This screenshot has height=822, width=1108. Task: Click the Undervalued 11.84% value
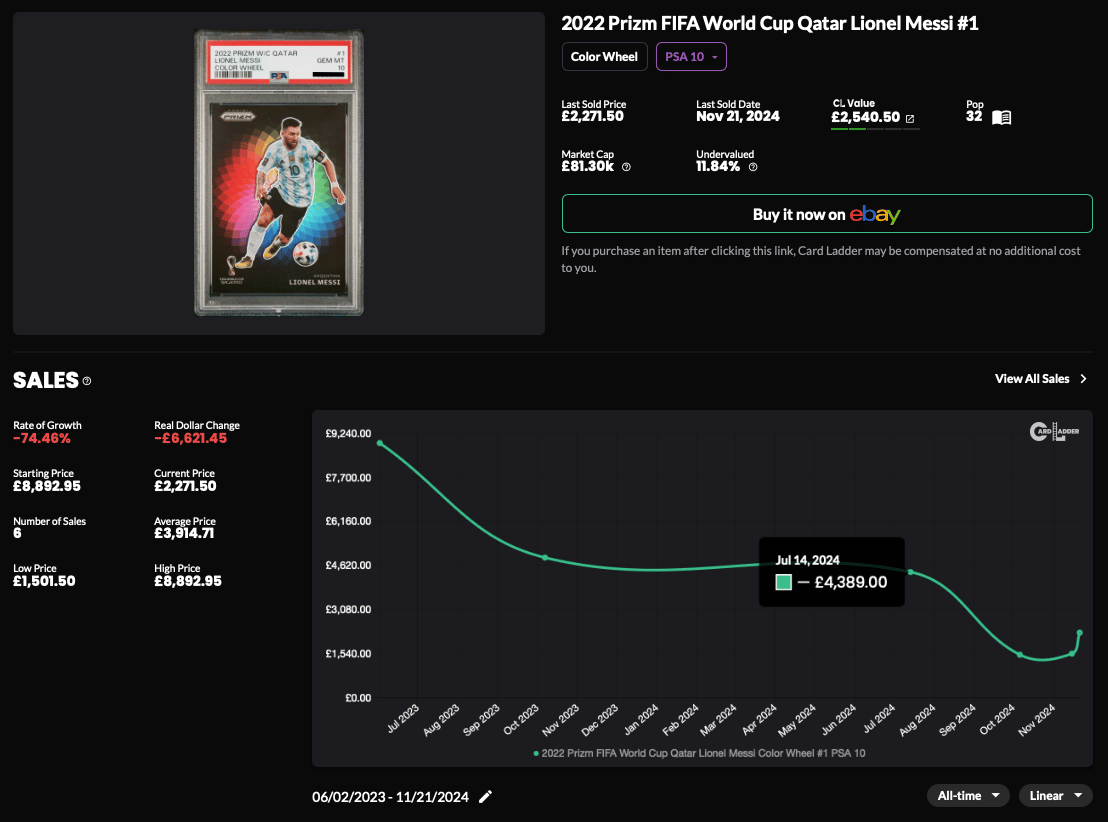point(718,167)
